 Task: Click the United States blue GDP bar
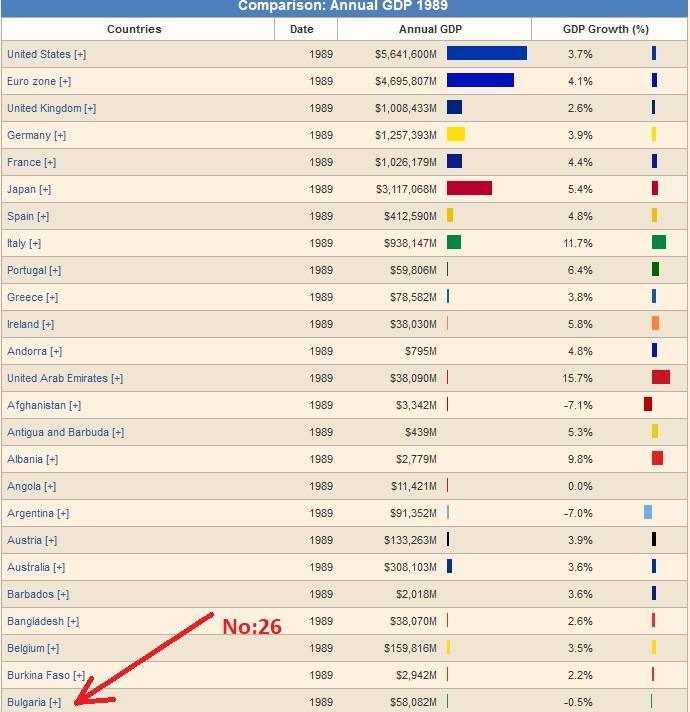coord(487,53)
